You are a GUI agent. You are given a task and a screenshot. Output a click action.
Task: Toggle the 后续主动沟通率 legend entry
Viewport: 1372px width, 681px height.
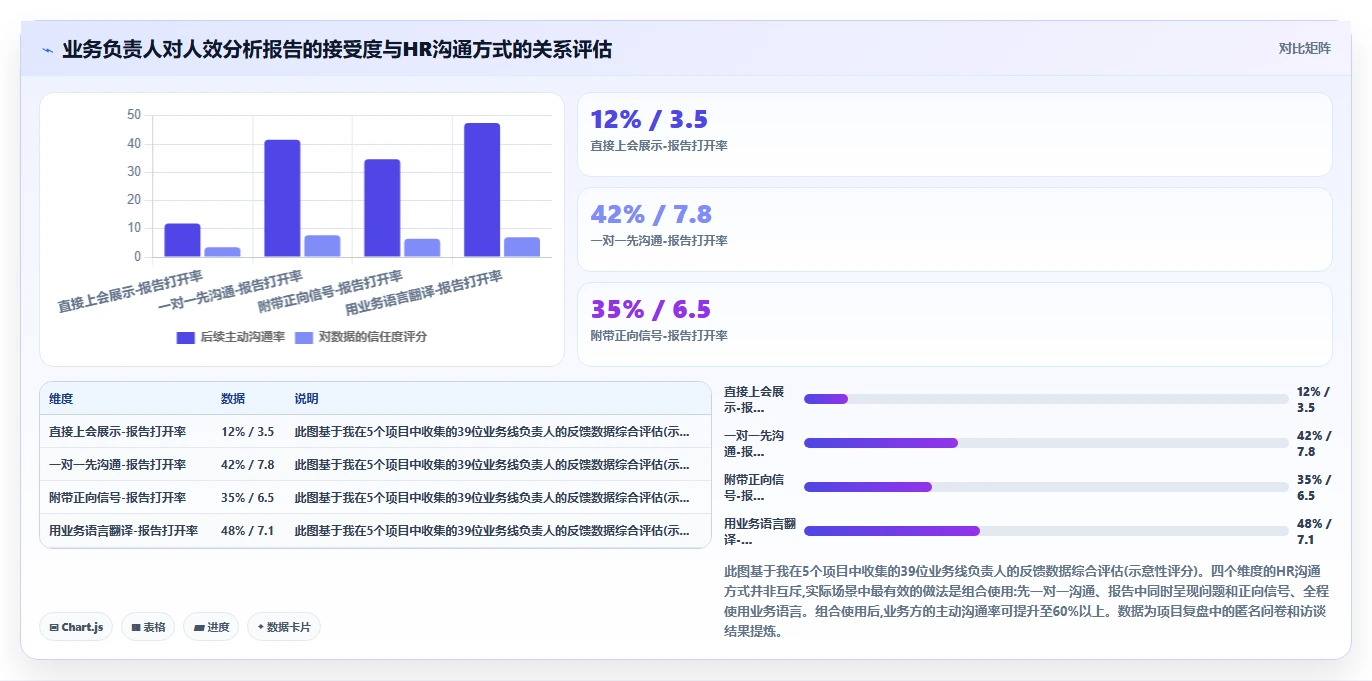point(231,337)
